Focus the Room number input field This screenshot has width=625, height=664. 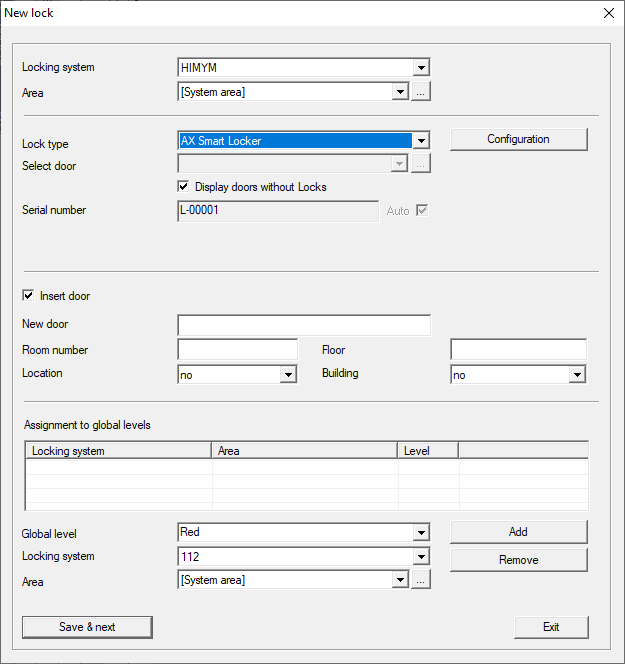tap(238, 350)
